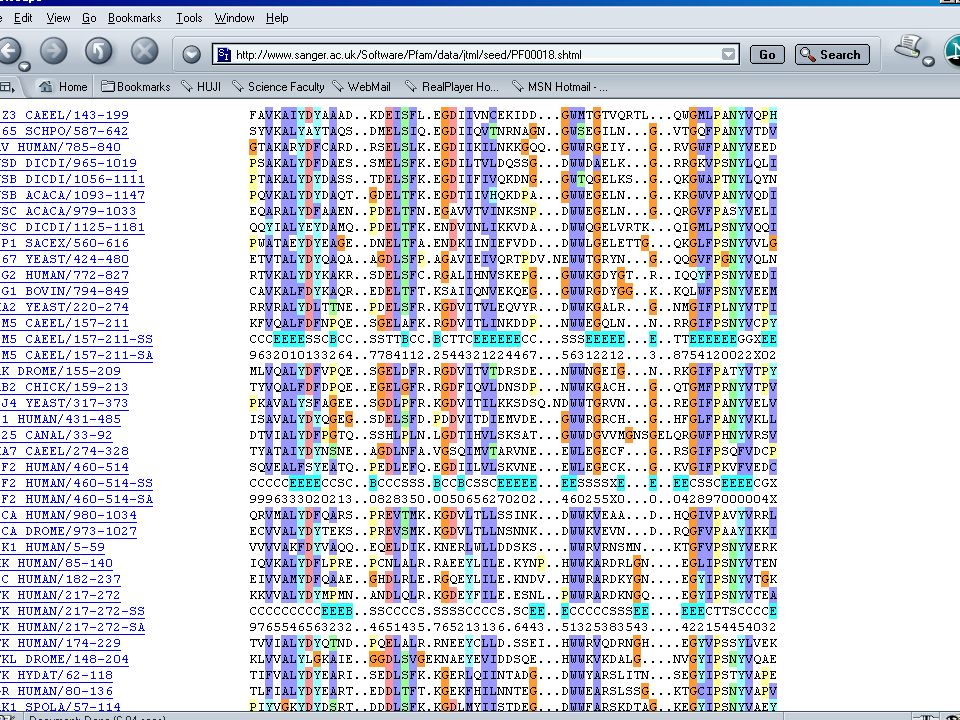Viewport: 960px width, 720px height.
Task: Open the HUMAN/980-1034 link
Action: (69, 515)
